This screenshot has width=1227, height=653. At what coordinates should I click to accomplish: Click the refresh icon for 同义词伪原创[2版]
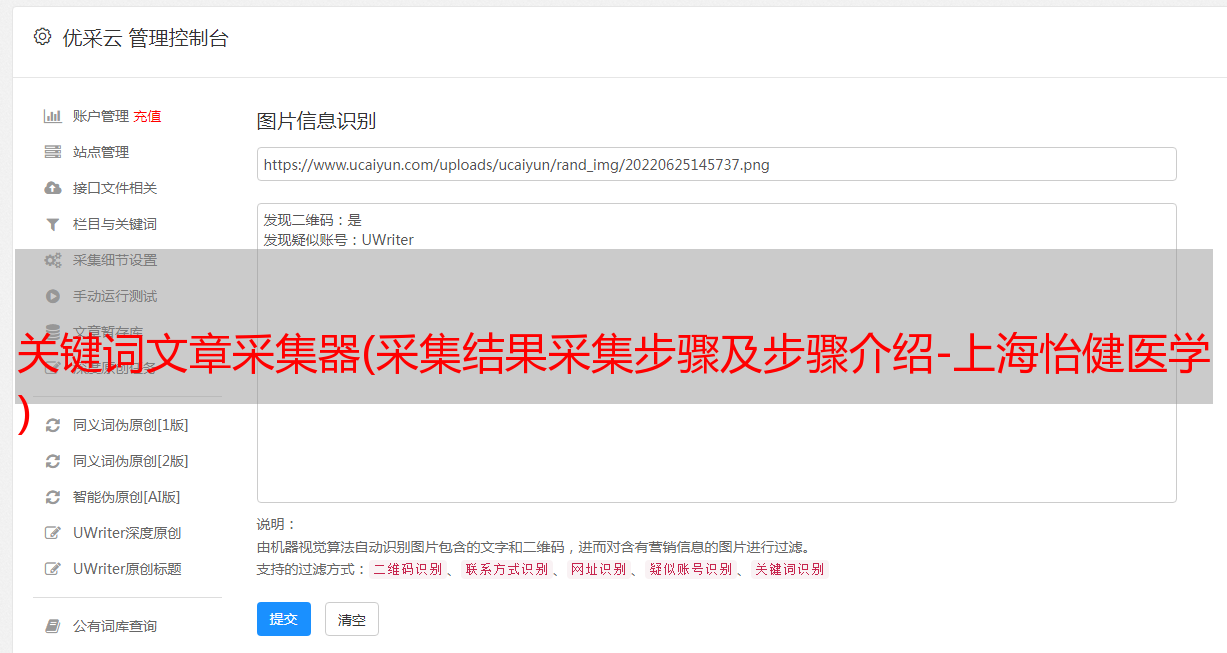(53, 461)
